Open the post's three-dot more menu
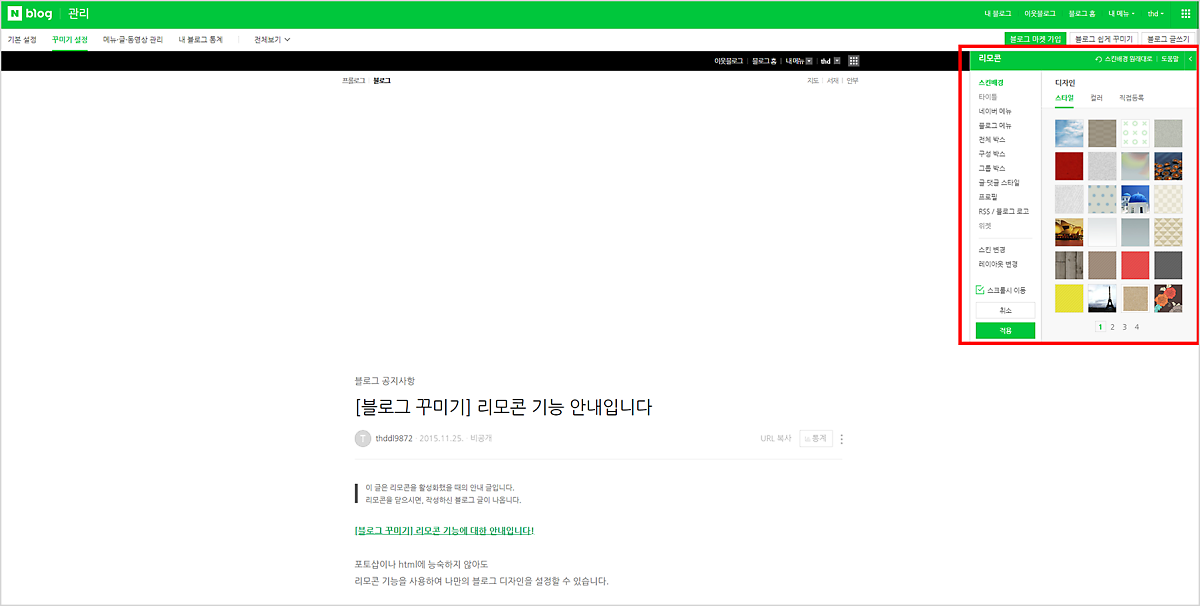The width and height of the screenshot is (1200, 606). point(842,438)
